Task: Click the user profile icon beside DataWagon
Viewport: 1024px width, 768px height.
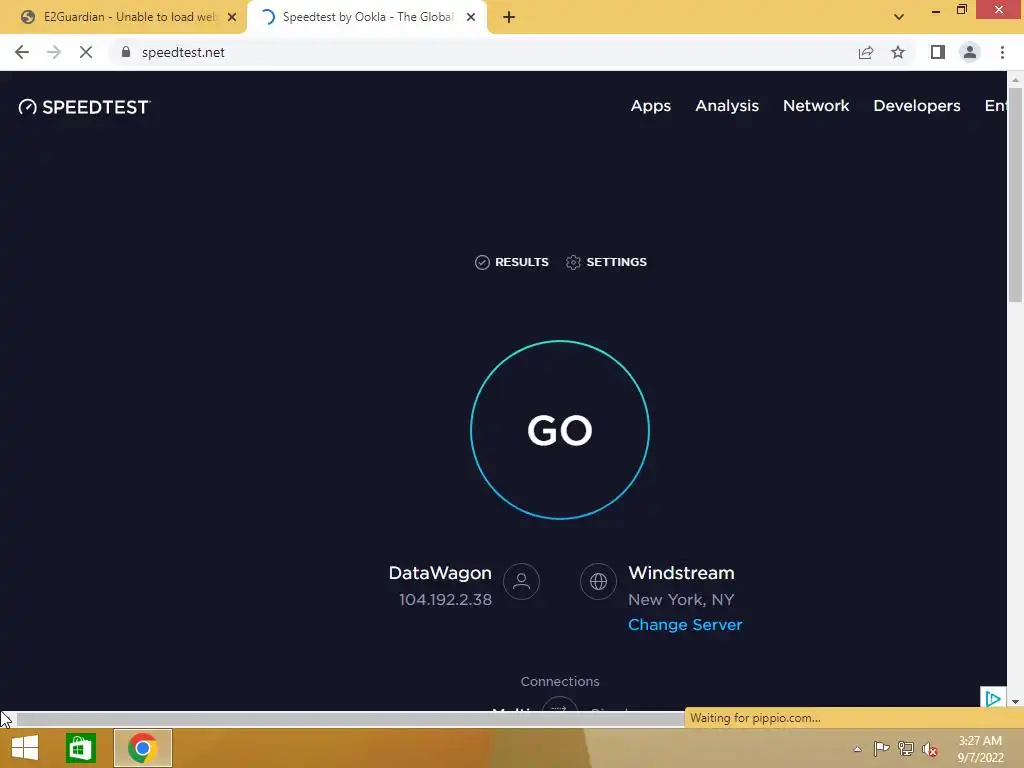Action: (x=521, y=581)
